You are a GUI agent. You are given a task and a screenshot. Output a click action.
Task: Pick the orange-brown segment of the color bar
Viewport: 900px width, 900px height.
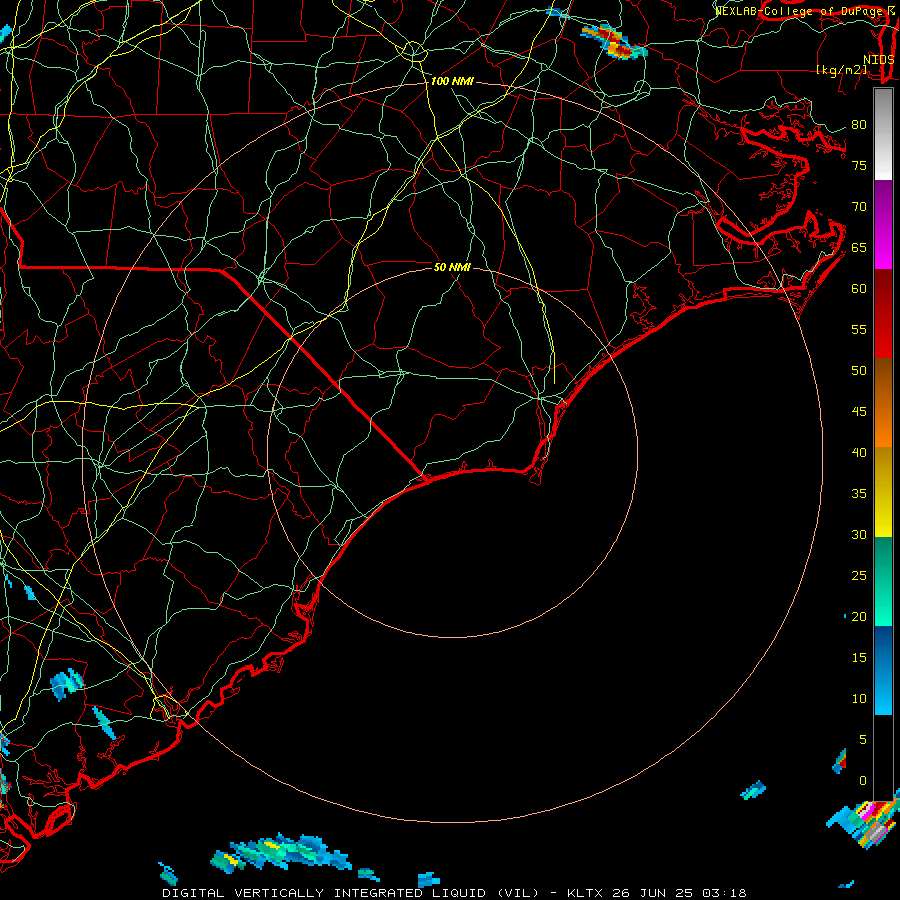883,402
